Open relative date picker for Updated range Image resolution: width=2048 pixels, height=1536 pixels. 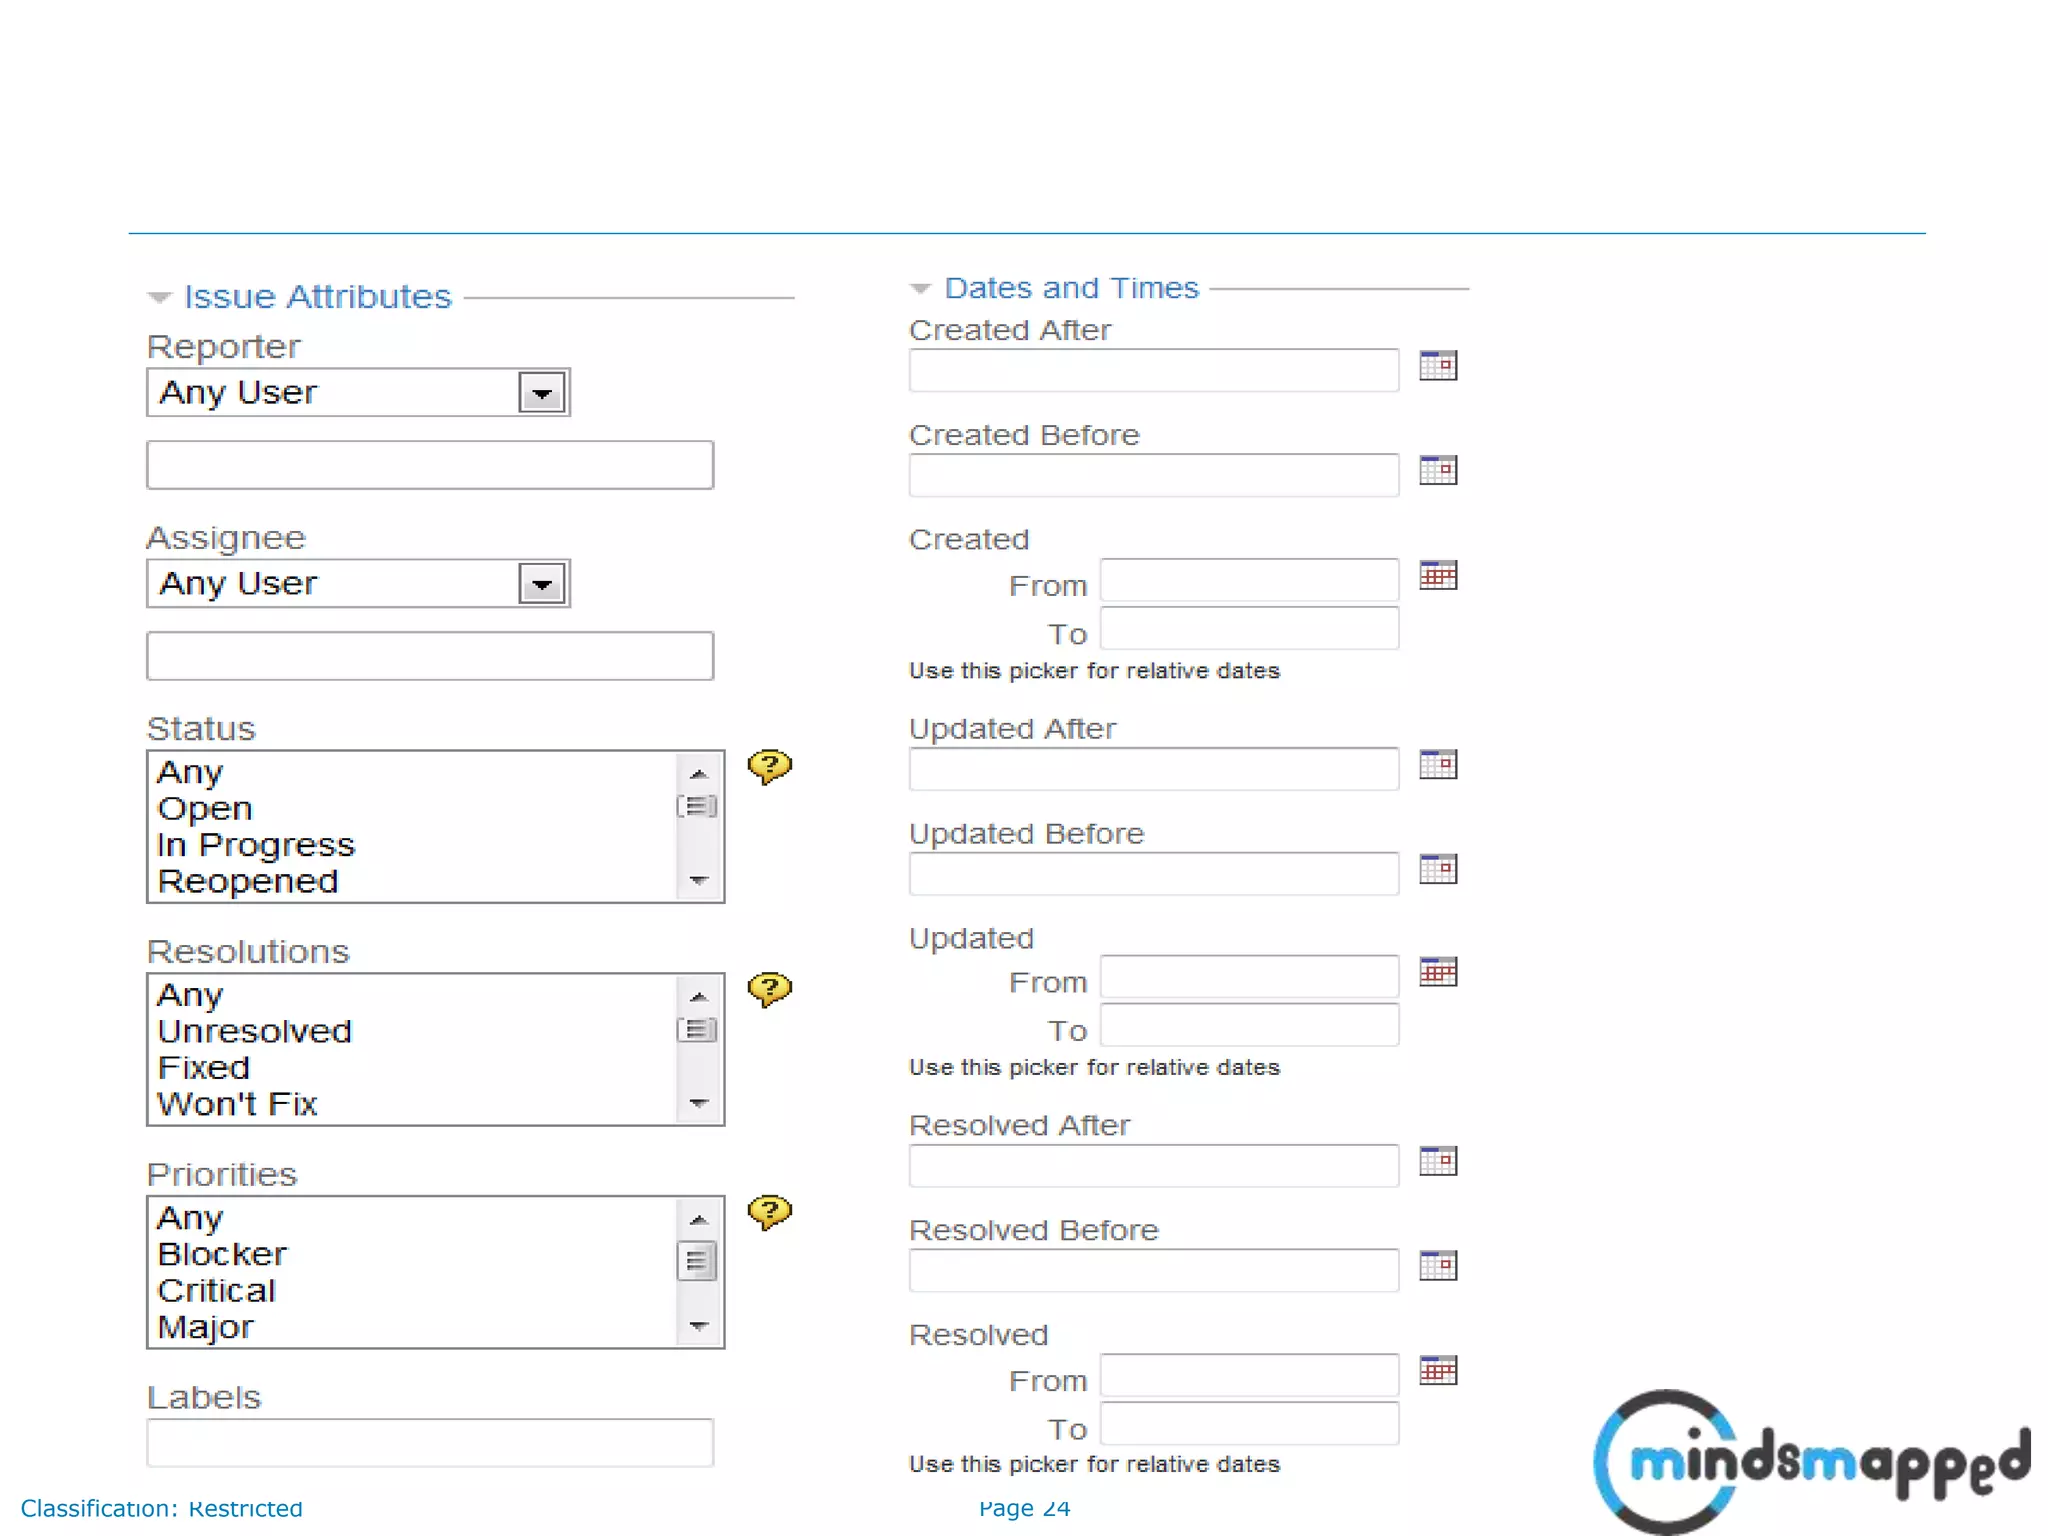coord(1438,972)
